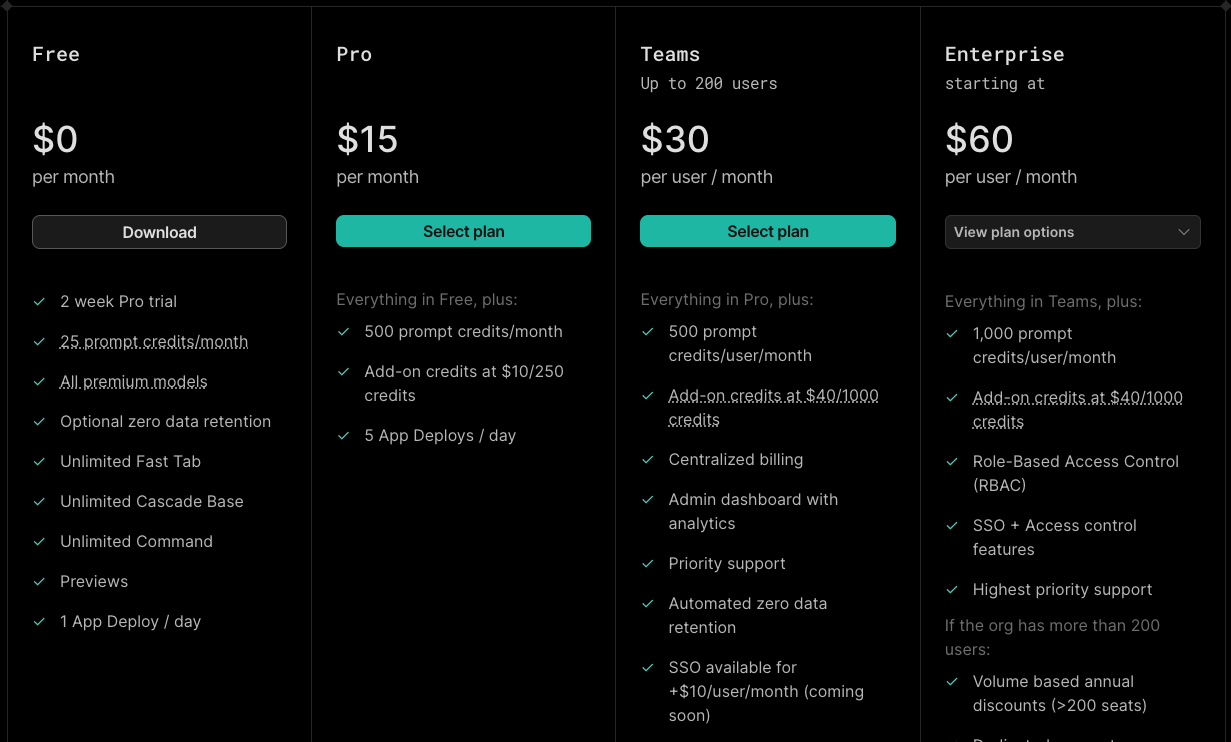Screen dimensions: 1231x742
Task: Click the $30 Teams price text
Action: click(675, 139)
